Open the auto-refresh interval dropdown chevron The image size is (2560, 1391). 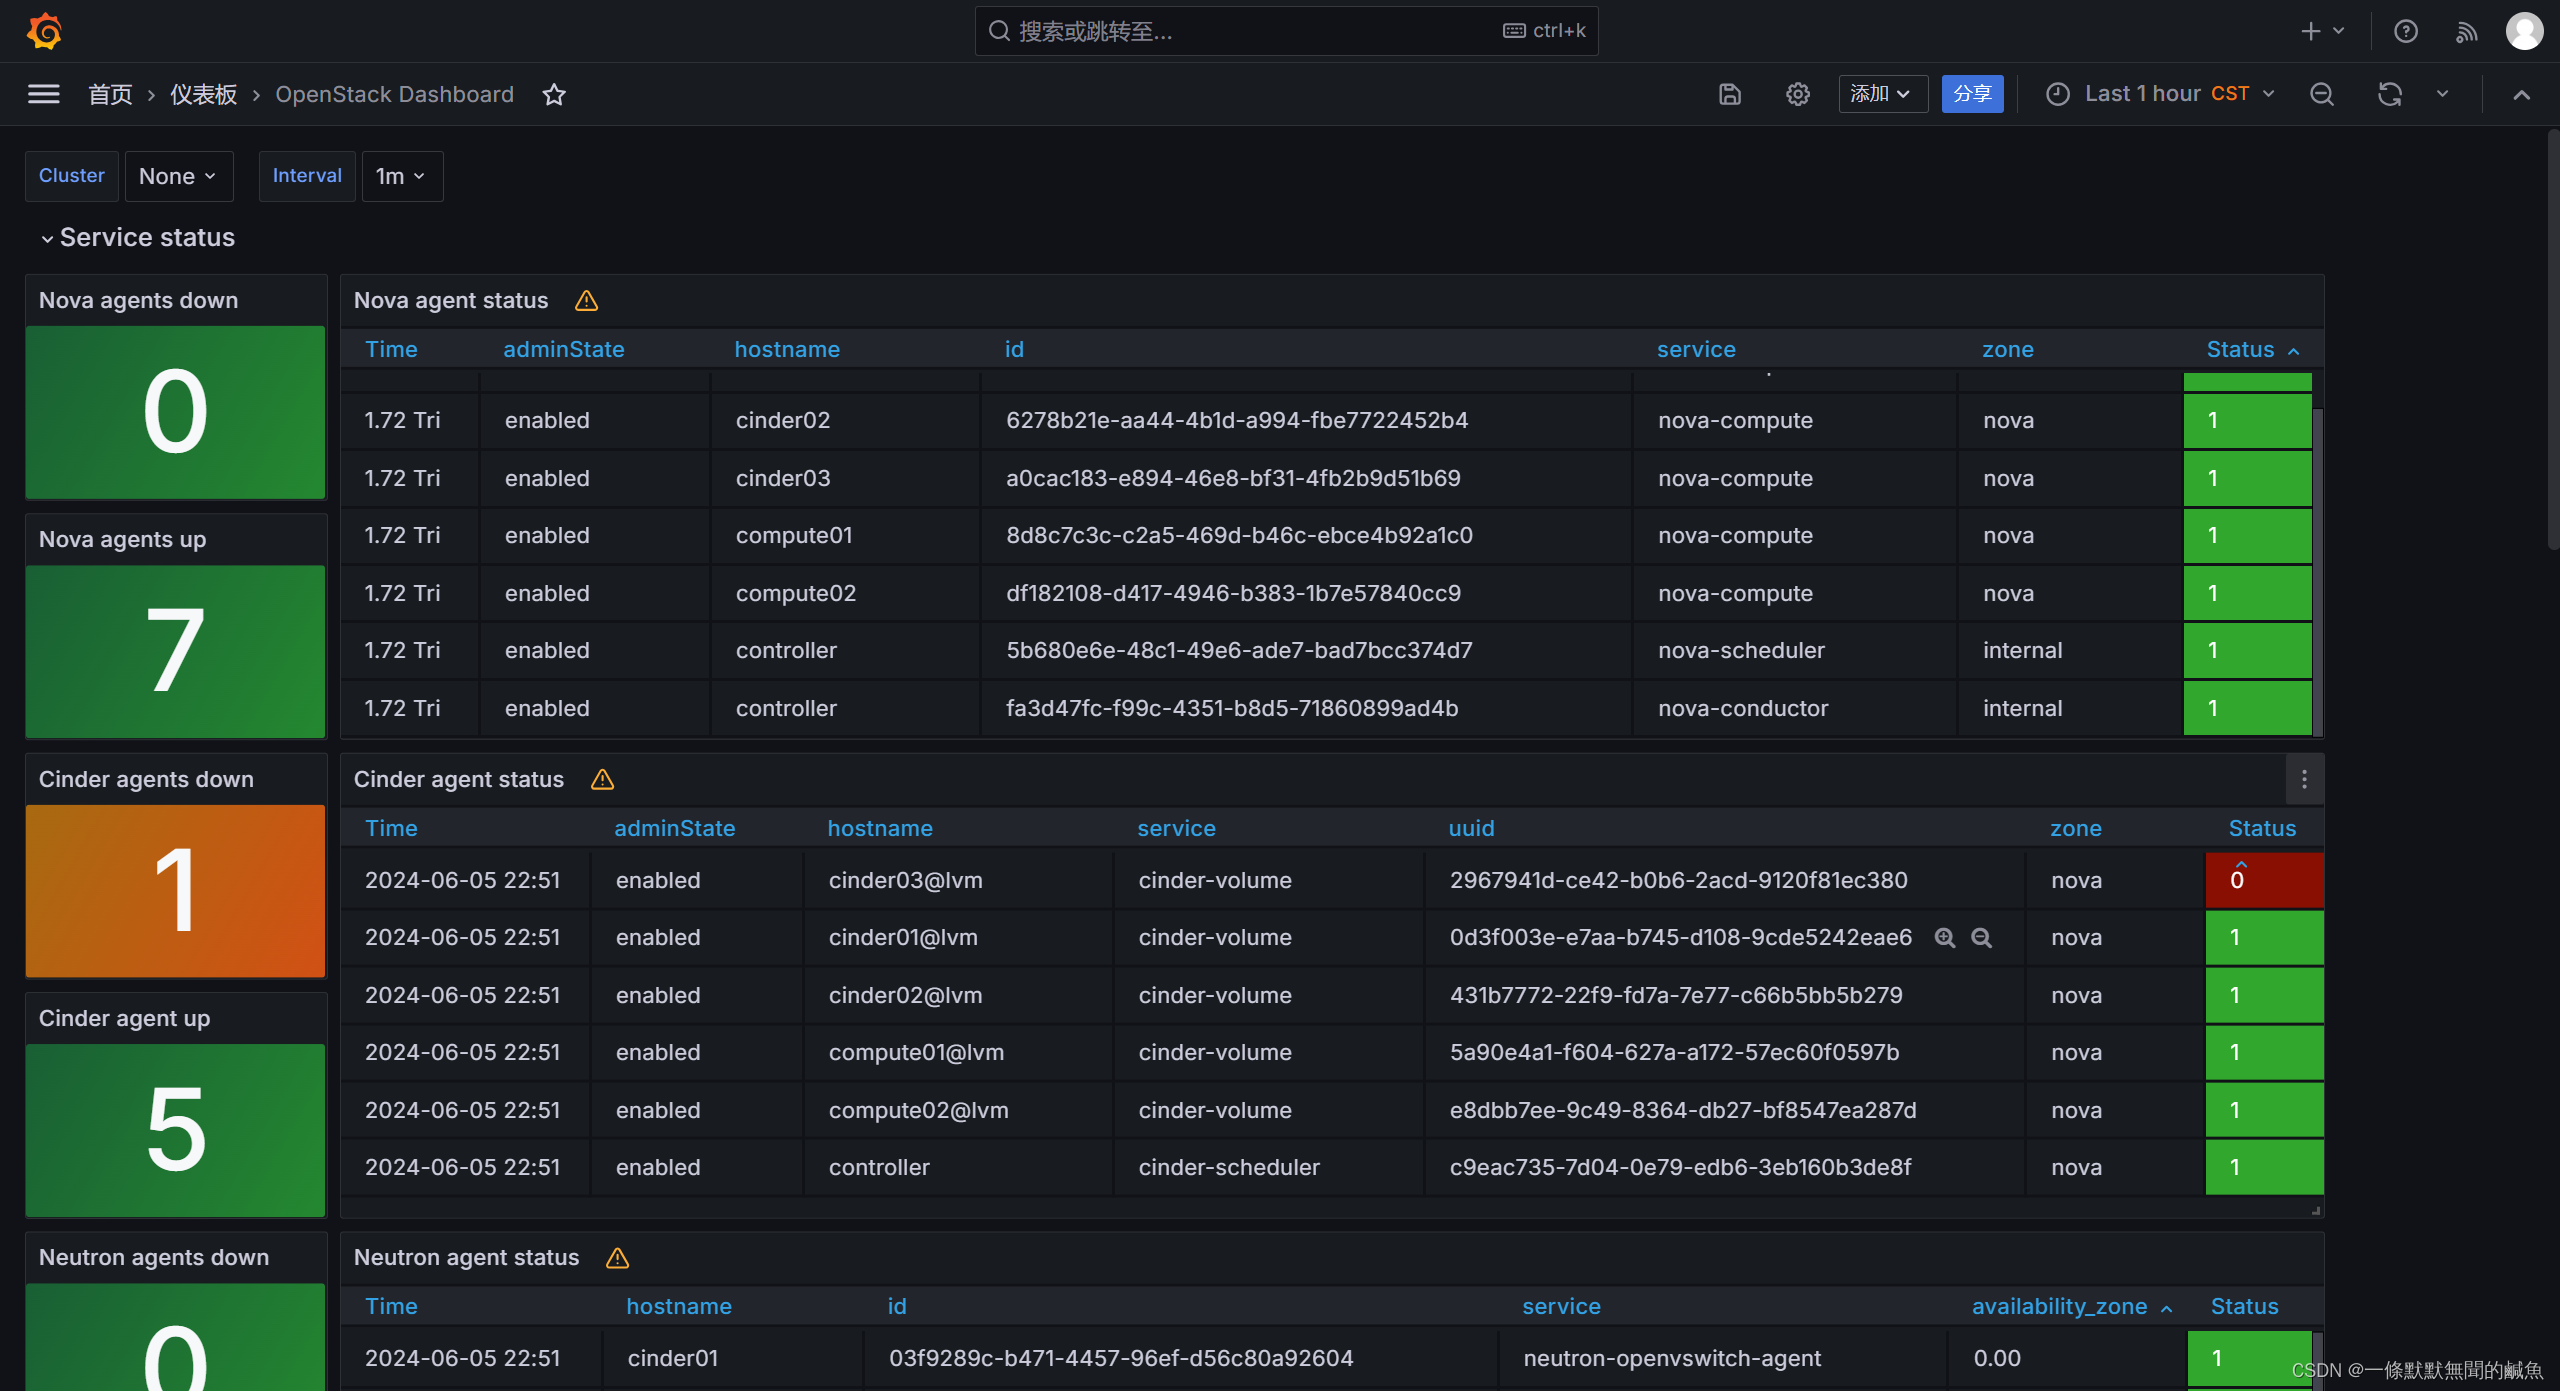[x=2440, y=94]
